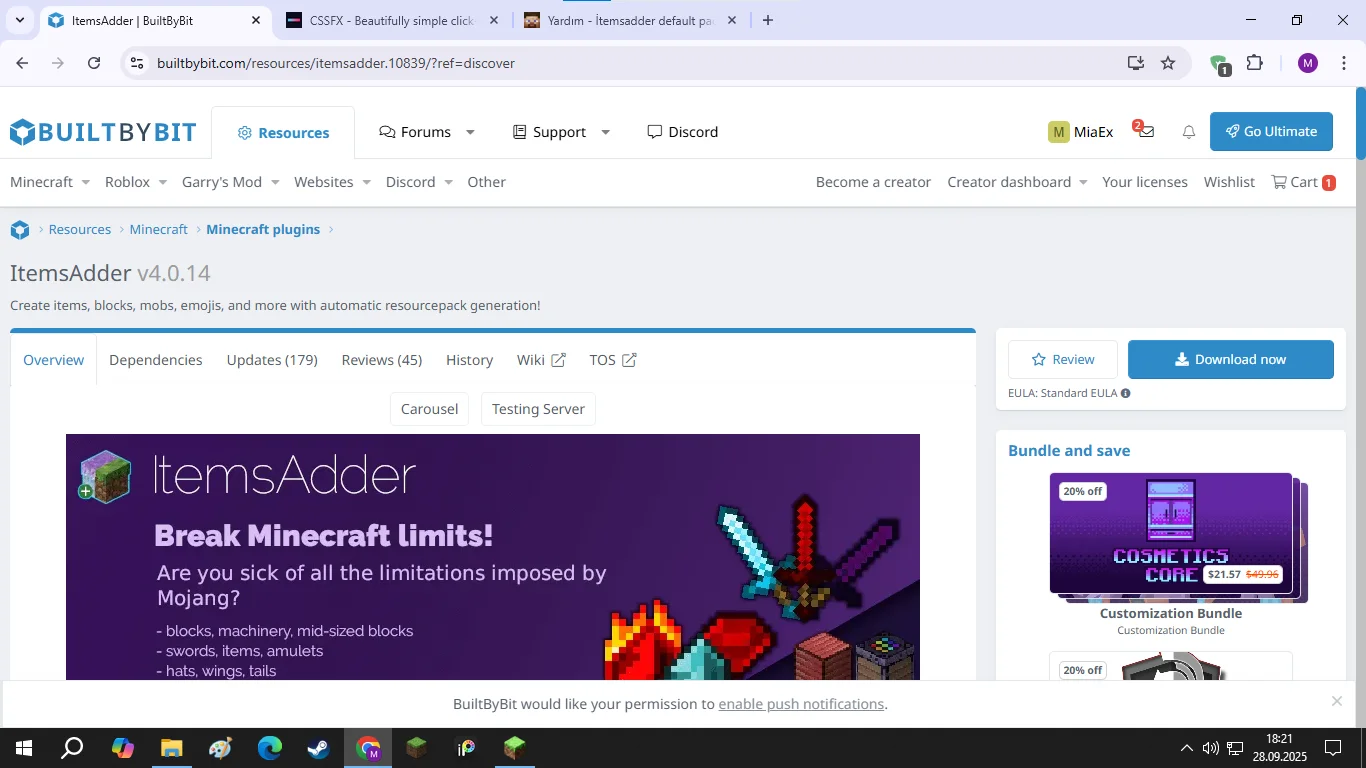Reload the page
1366x768 pixels.
(x=94, y=63)
